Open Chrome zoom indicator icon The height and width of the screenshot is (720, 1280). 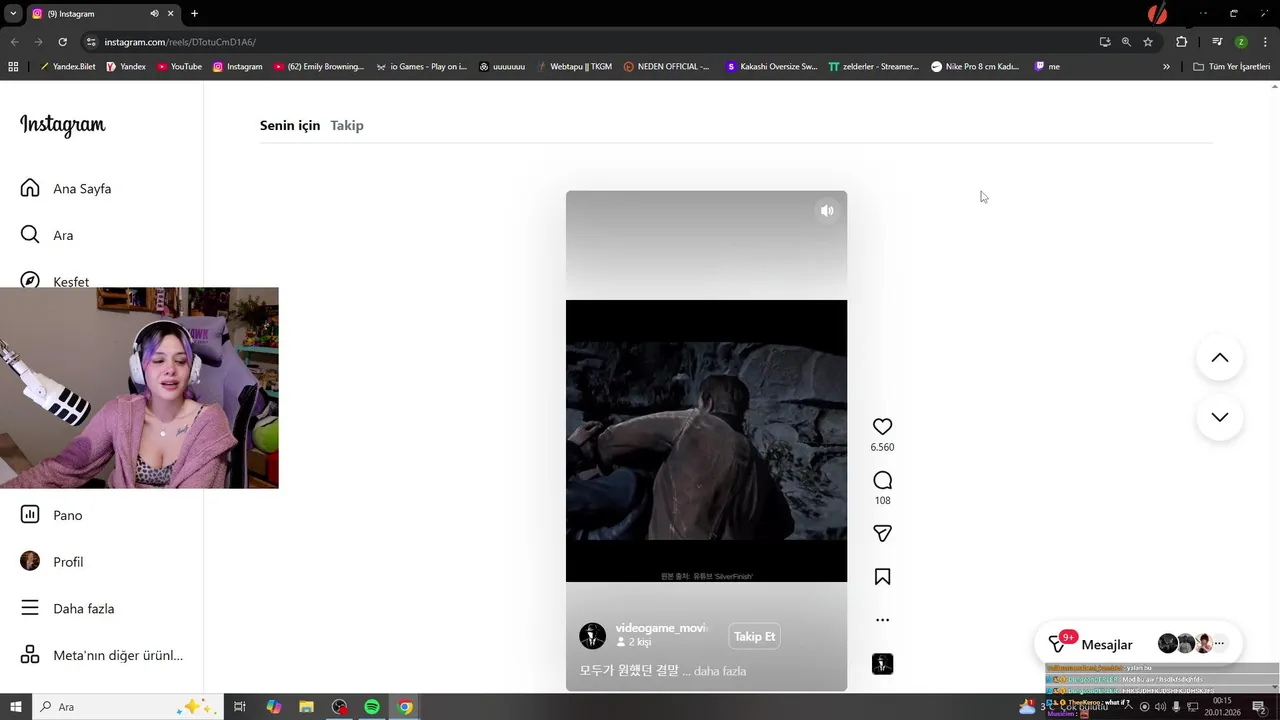point(1126,42)
